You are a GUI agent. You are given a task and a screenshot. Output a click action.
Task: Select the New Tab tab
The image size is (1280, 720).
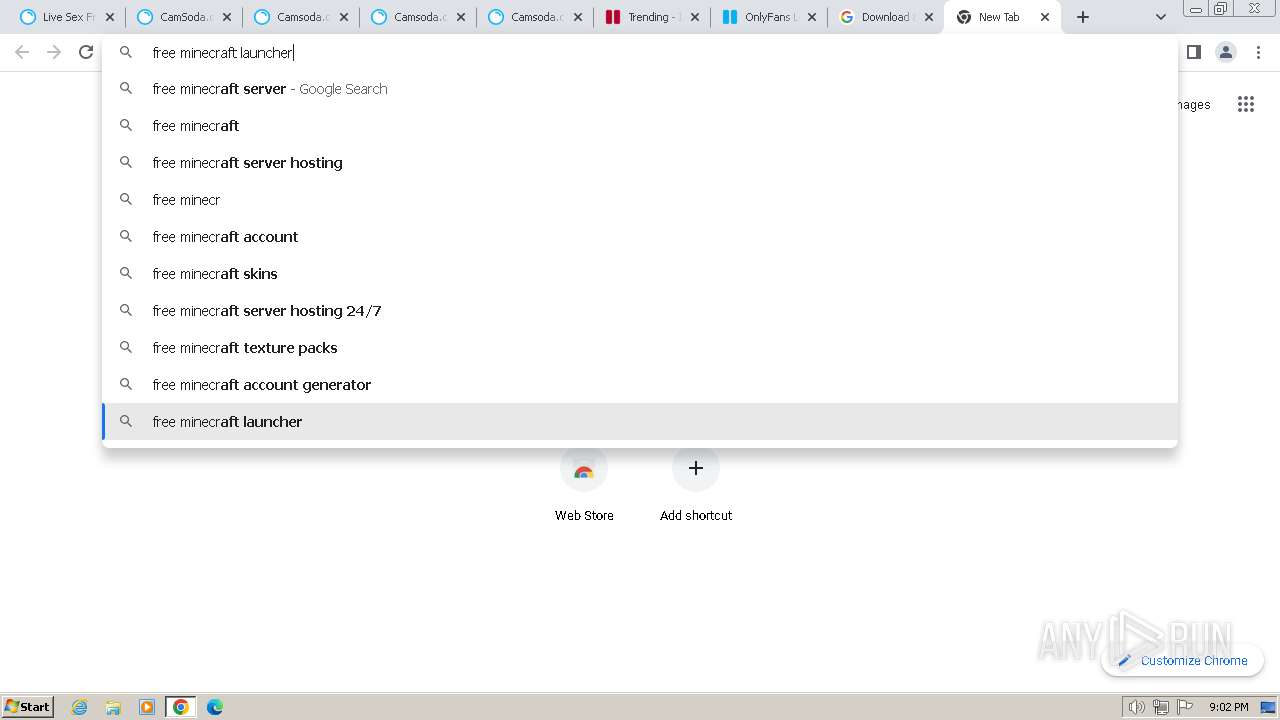point(1003,17)
